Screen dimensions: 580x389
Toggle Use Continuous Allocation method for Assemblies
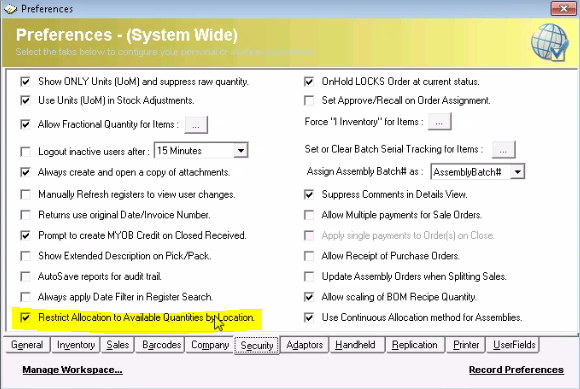point(309,317)
